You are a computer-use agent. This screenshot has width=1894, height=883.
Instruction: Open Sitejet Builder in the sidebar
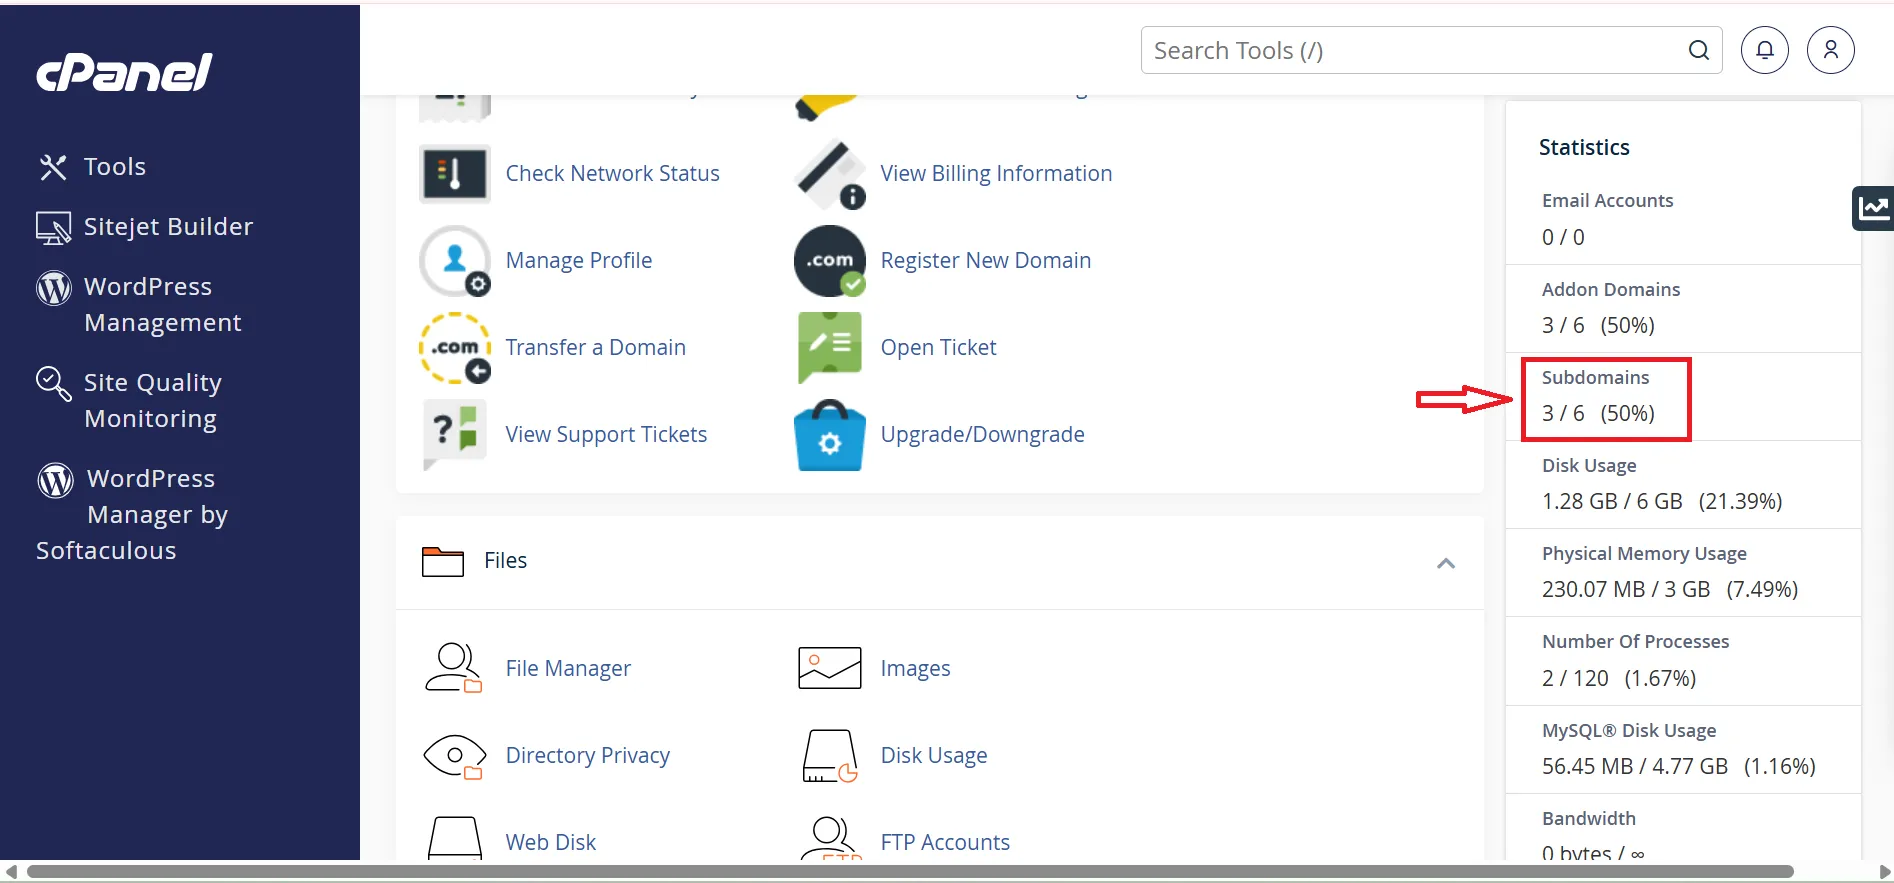click(x=168, y=227)
